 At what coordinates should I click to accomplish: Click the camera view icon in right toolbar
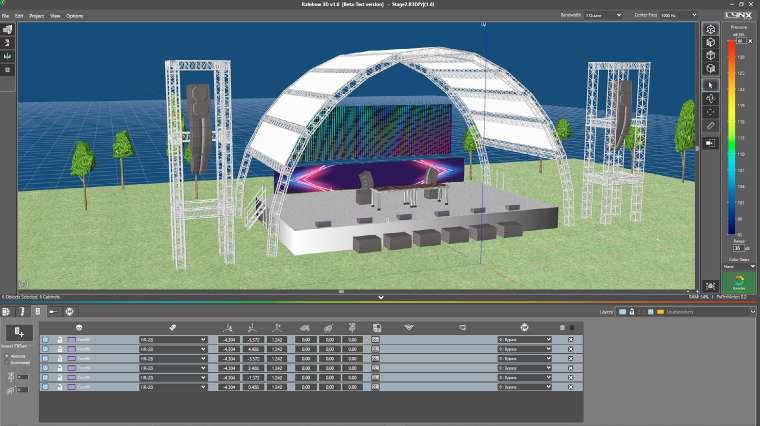tap(710, 143)
